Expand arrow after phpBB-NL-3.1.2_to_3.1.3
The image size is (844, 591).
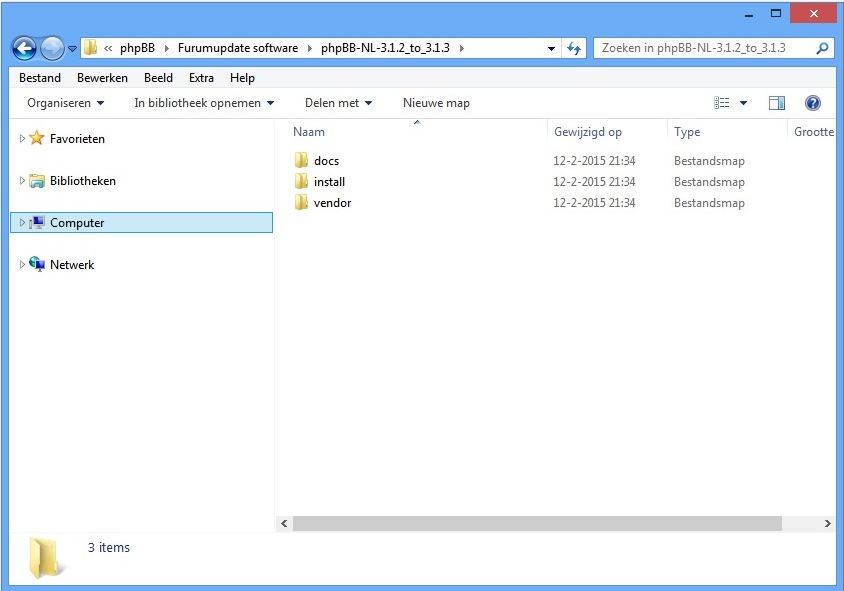pos(462,48)
